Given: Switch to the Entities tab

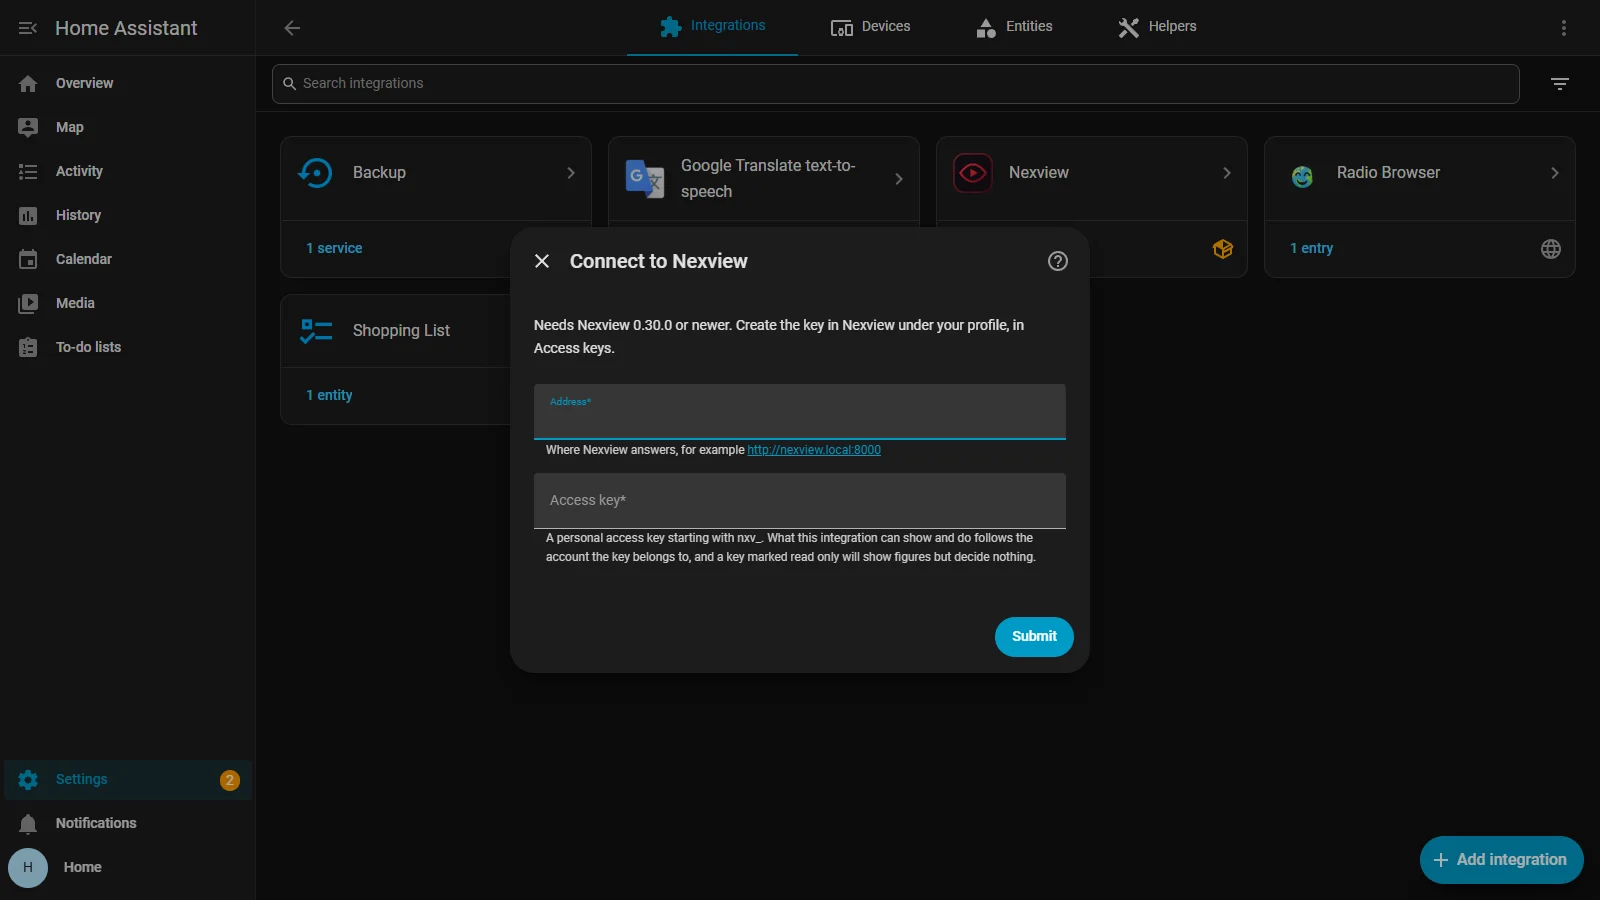Looking at the screenshot, I should (1014, 27).
